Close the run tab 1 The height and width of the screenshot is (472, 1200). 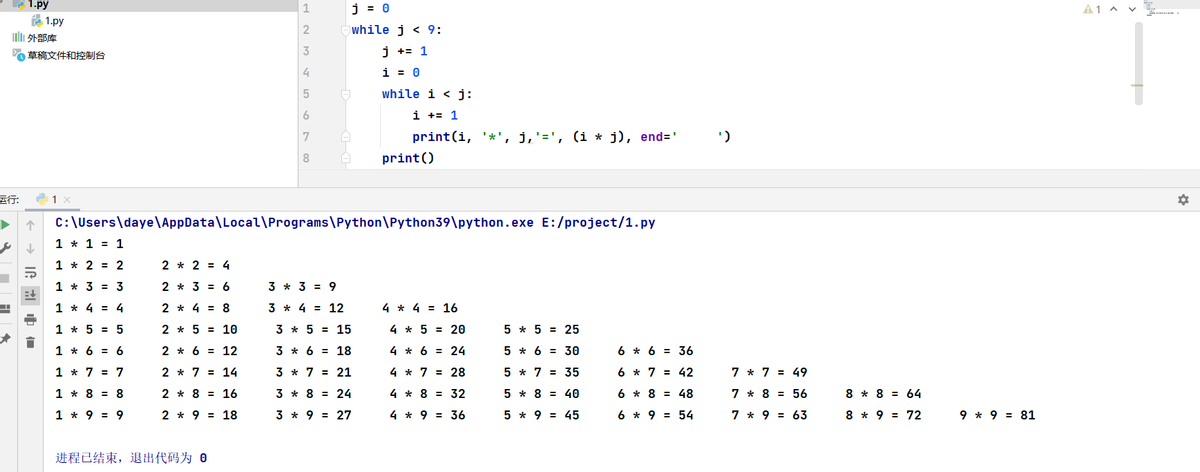pyautogui.click(x=66, y=200)
